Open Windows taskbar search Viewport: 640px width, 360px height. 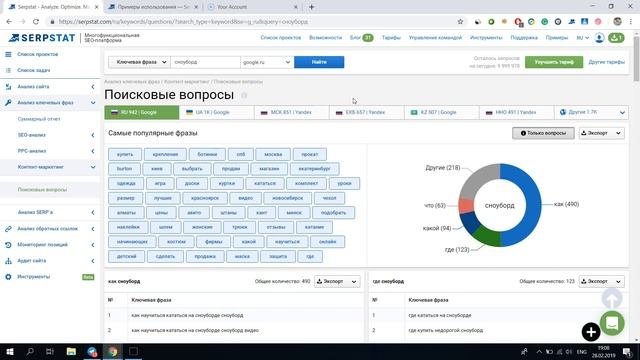[x=30, y=351]
